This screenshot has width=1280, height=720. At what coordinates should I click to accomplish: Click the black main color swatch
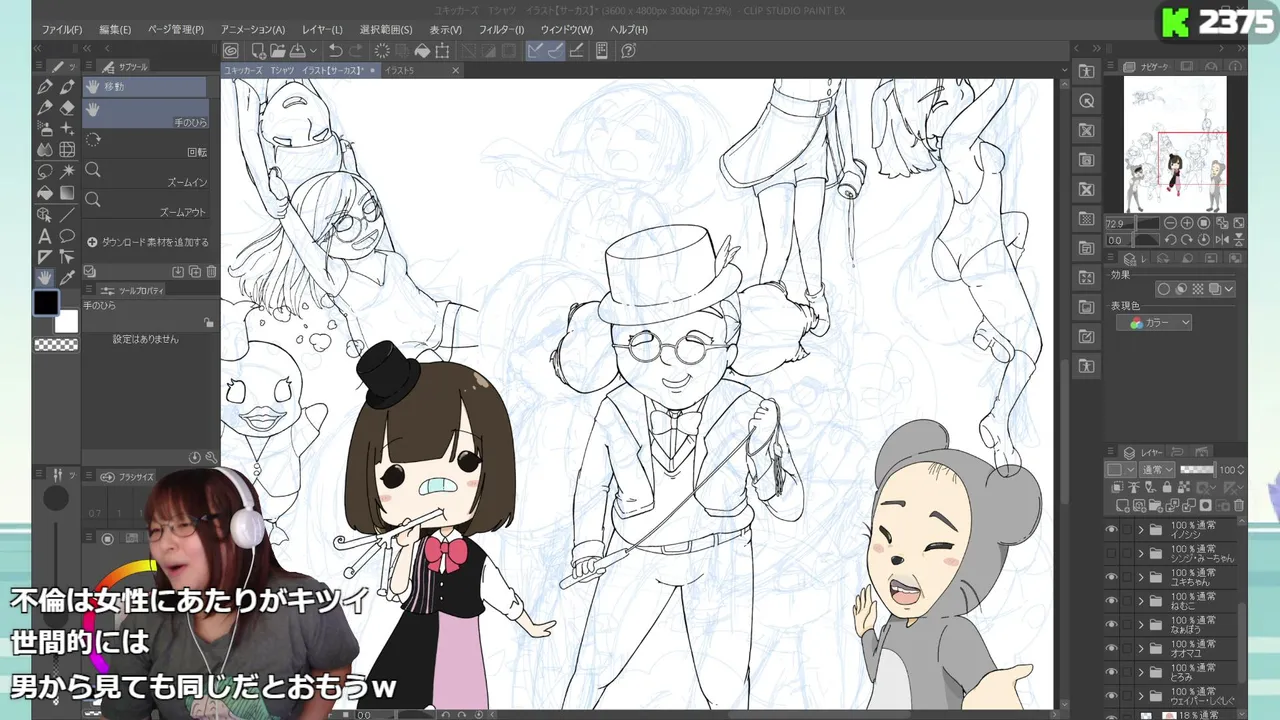coord(46,302)
